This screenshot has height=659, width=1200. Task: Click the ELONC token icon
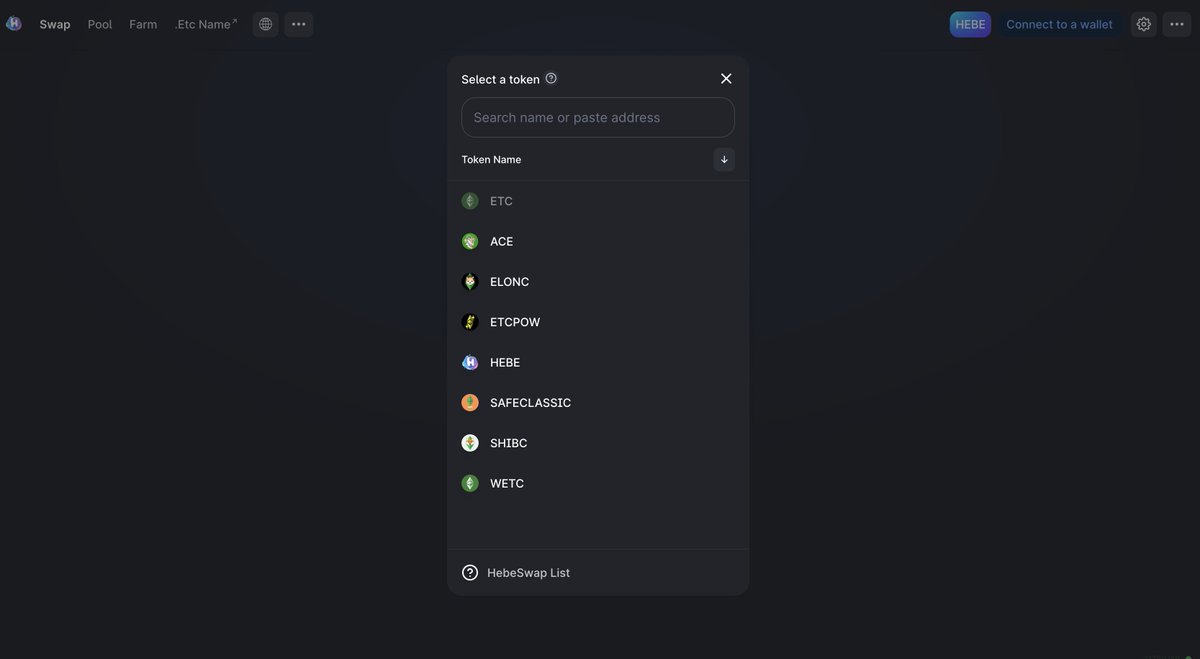coord(470,282)
